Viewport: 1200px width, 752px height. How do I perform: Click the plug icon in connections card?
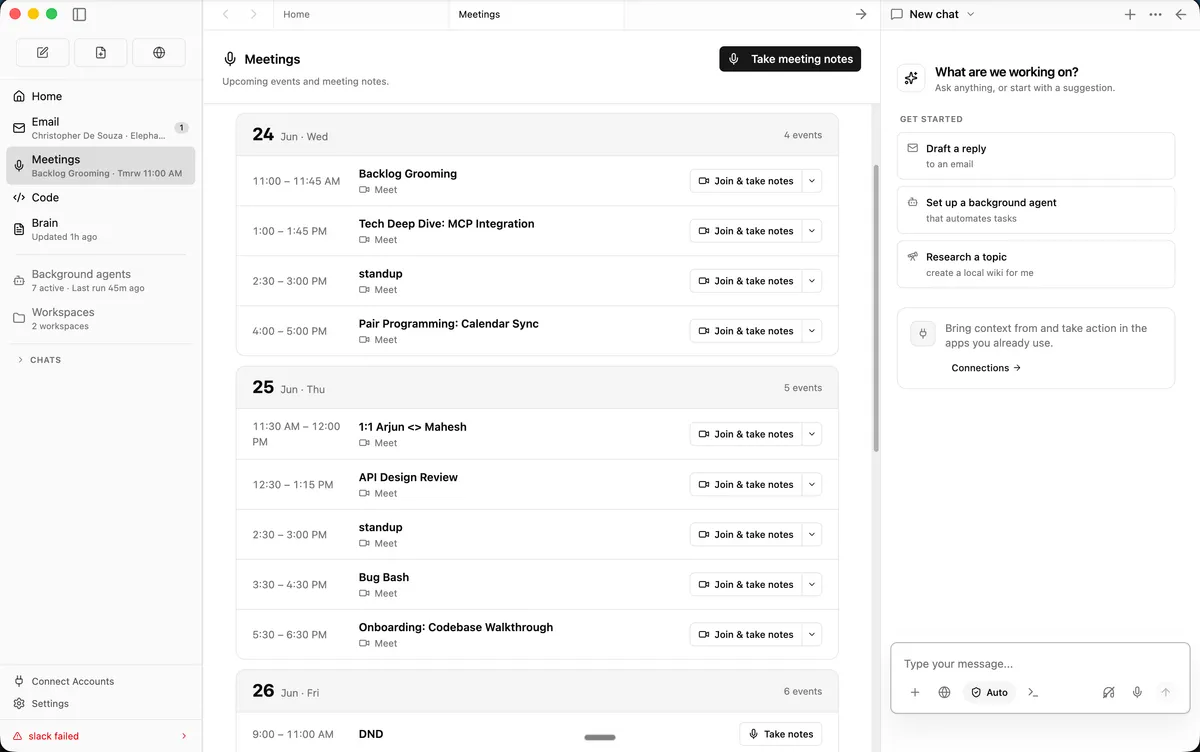tap(923, 334)
